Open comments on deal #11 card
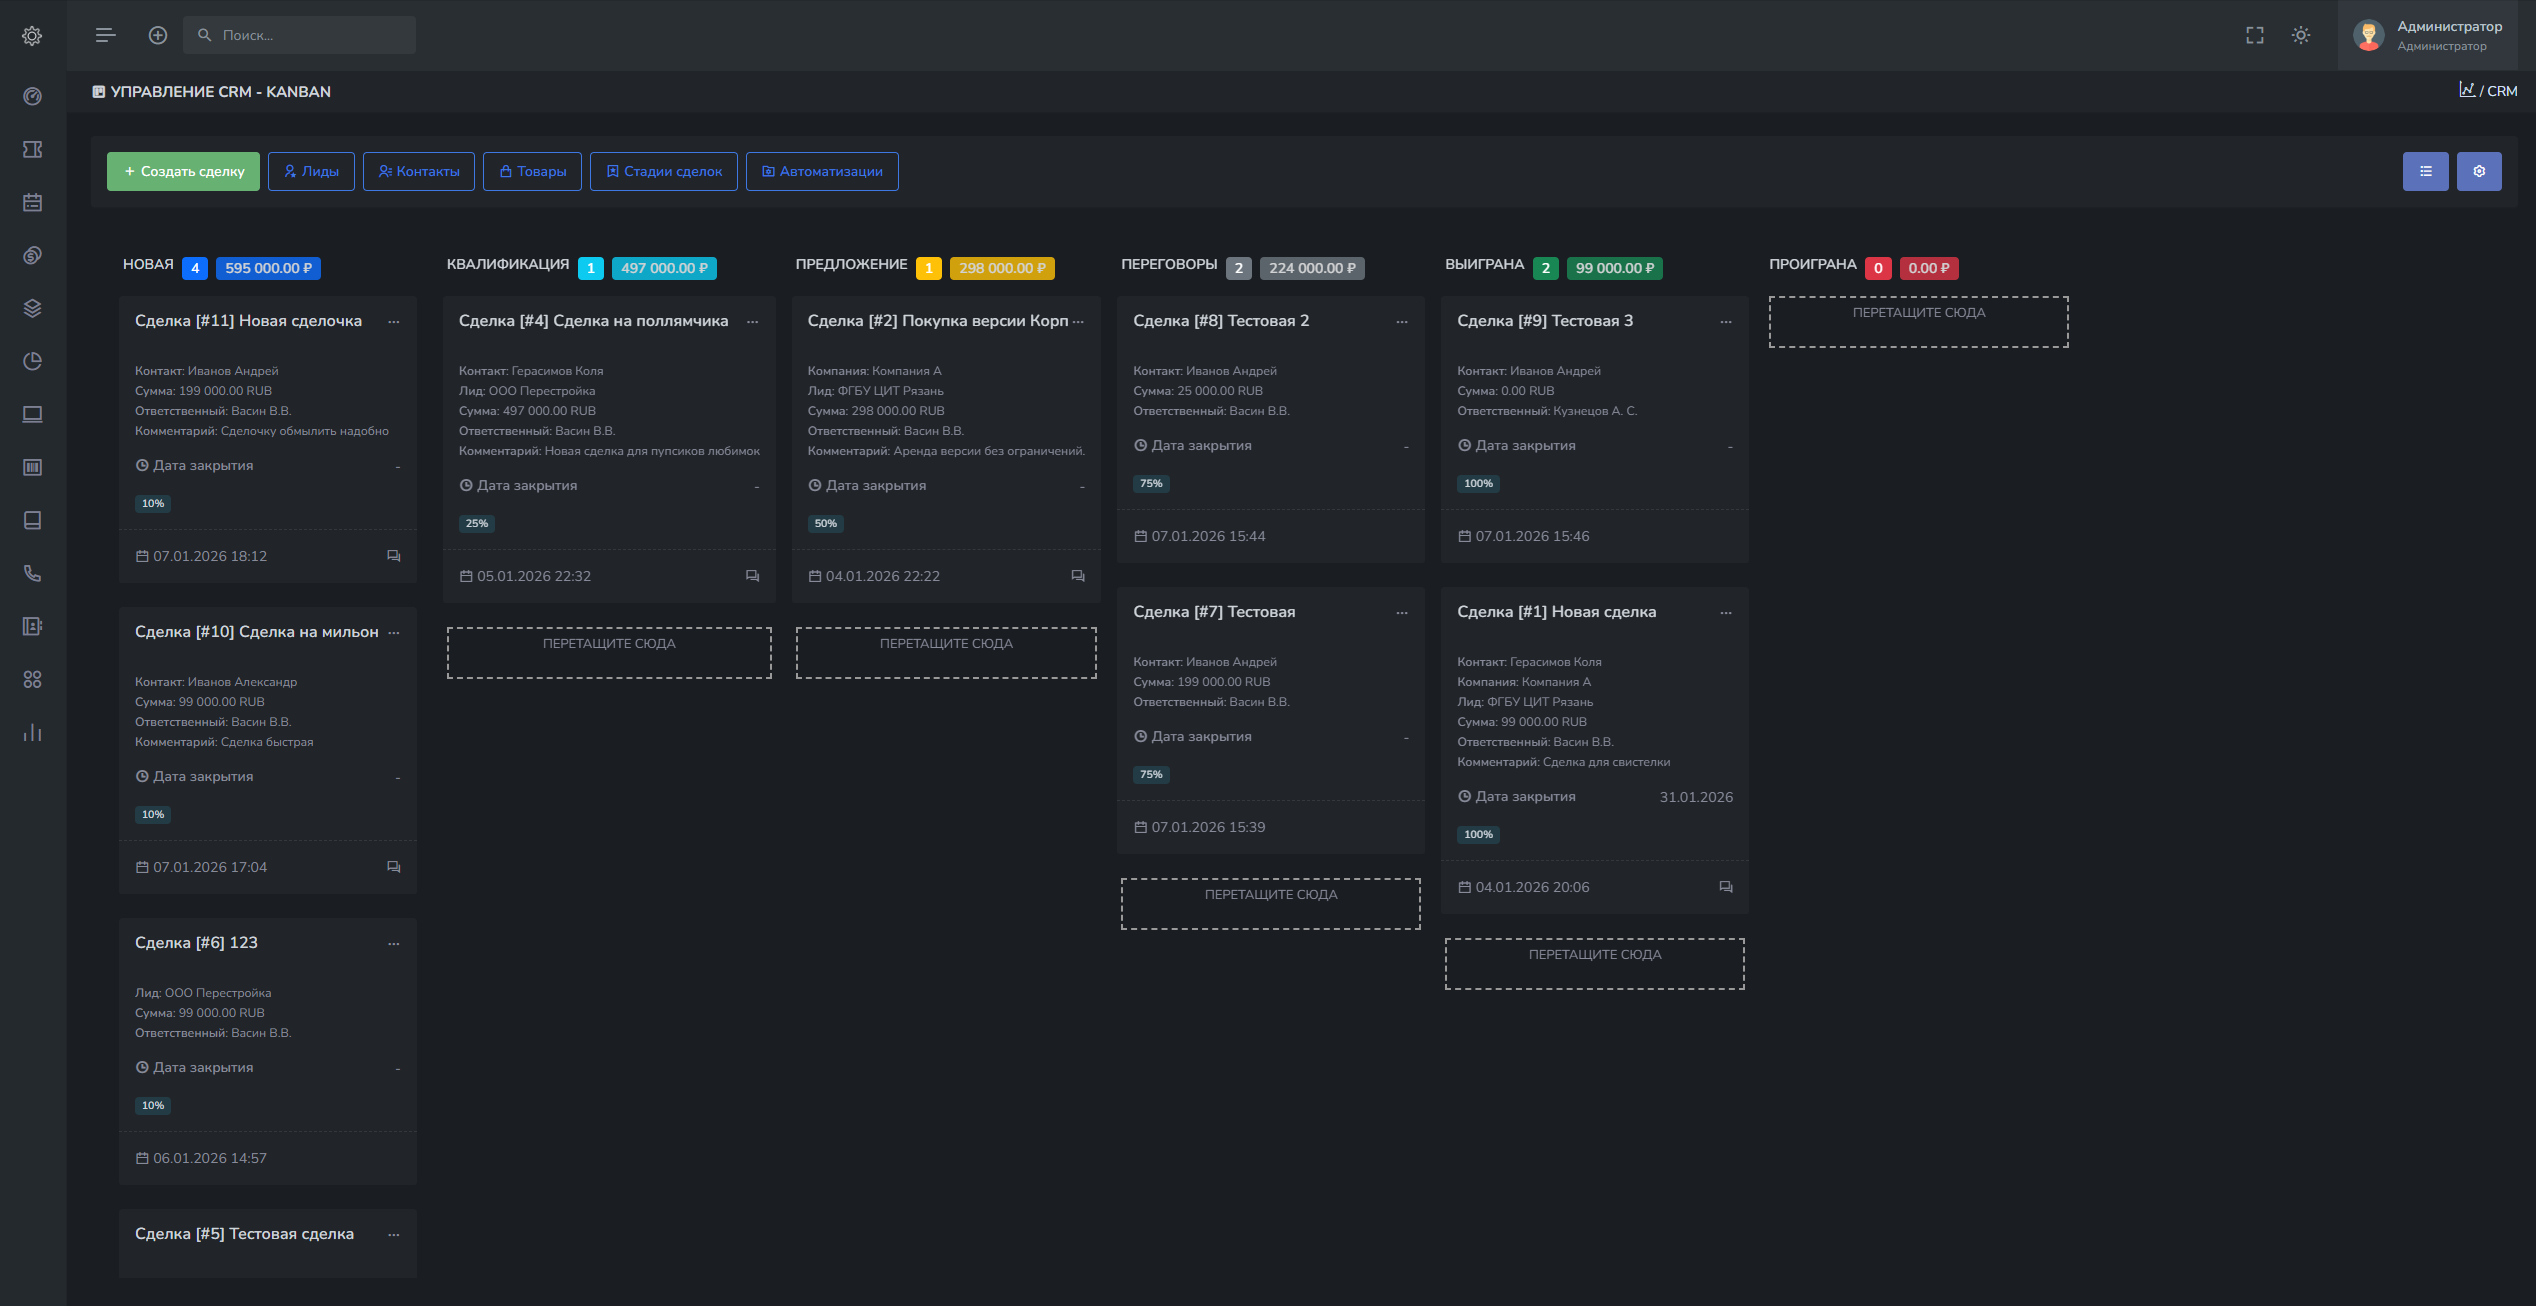Image resolution: width=2536 pixels, height=1306 pixels. coord(393,556)
